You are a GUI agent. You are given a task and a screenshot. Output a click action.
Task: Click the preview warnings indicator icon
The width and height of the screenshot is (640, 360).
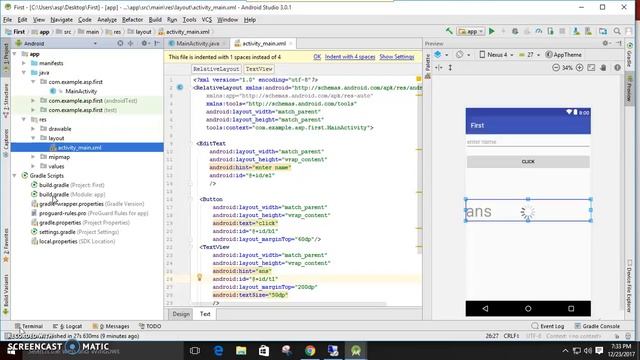(x=617, y=68)
